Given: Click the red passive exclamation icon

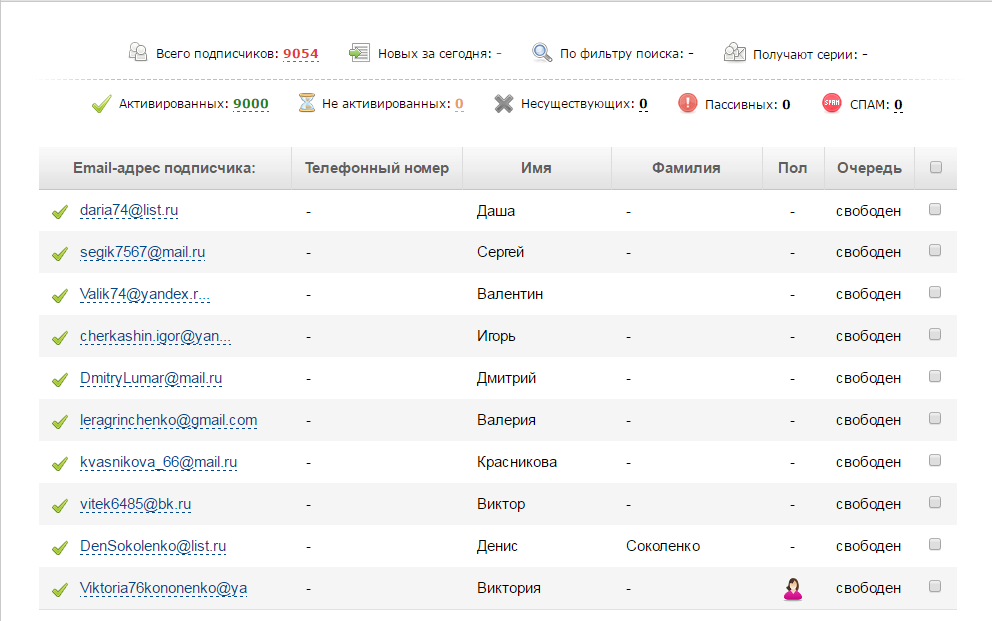Looking at the screenshot, I should pos(688,103).
